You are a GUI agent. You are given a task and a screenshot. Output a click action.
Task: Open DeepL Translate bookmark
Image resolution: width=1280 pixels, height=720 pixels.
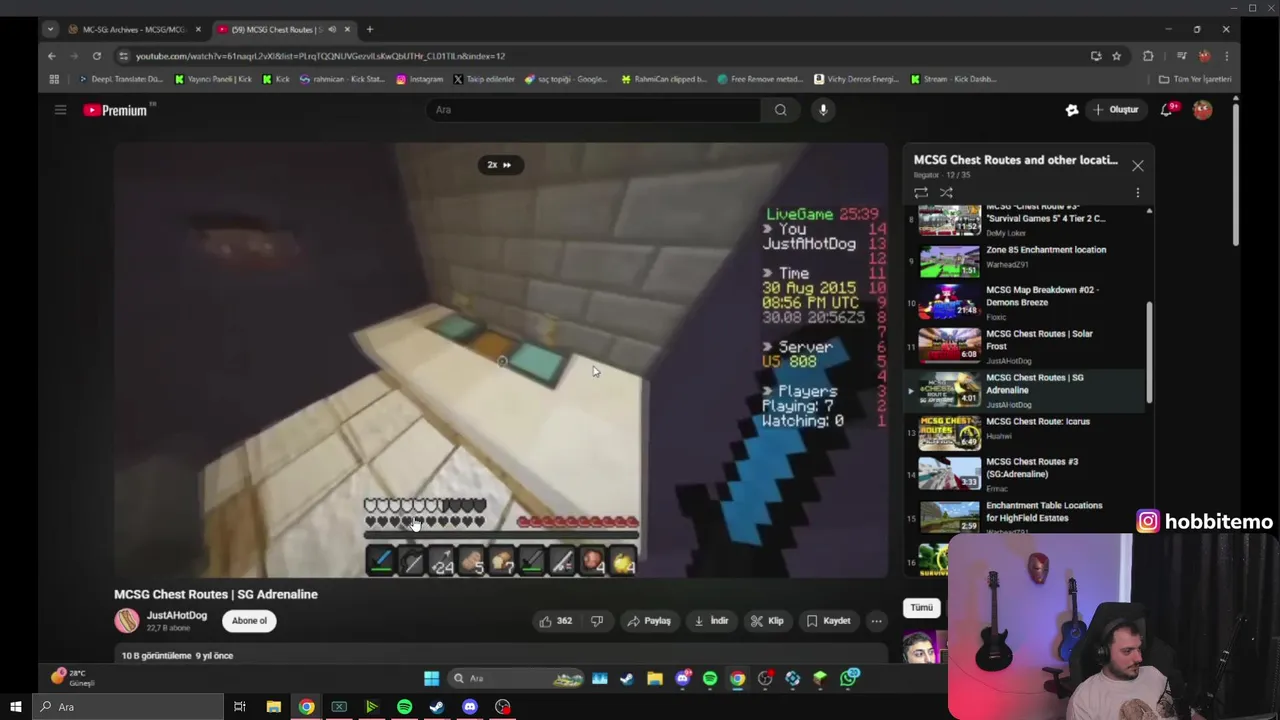click(x=120, y=79)
